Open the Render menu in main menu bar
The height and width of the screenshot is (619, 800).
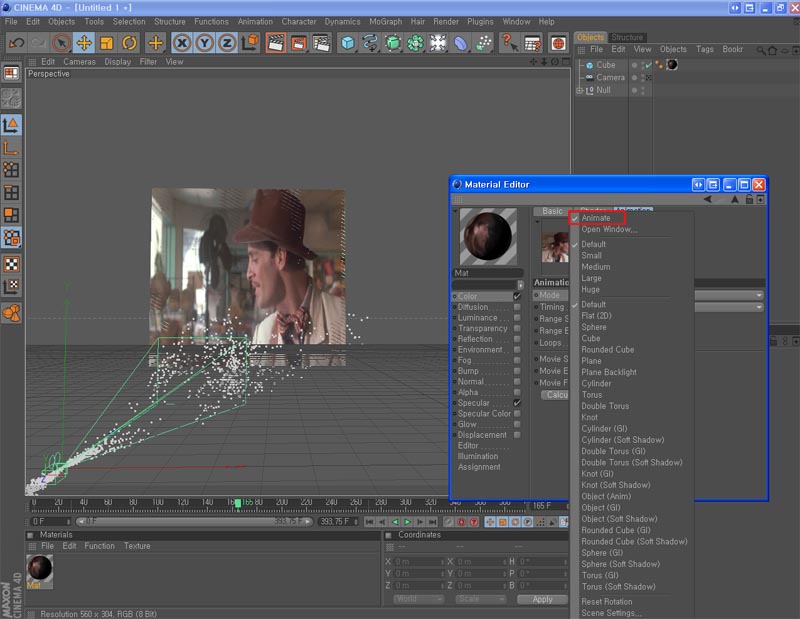pos(446,21)
